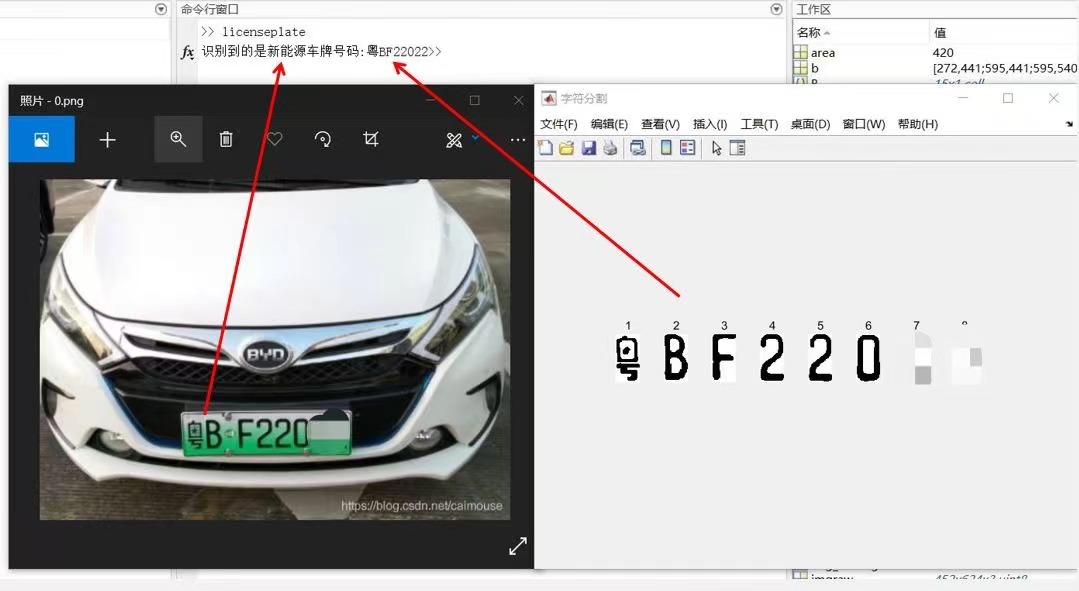Image resolution: width=1079 pixels, height=591 pixels.
Task: Select the Edit Plot arrow tool
Action: pos(716,148)
